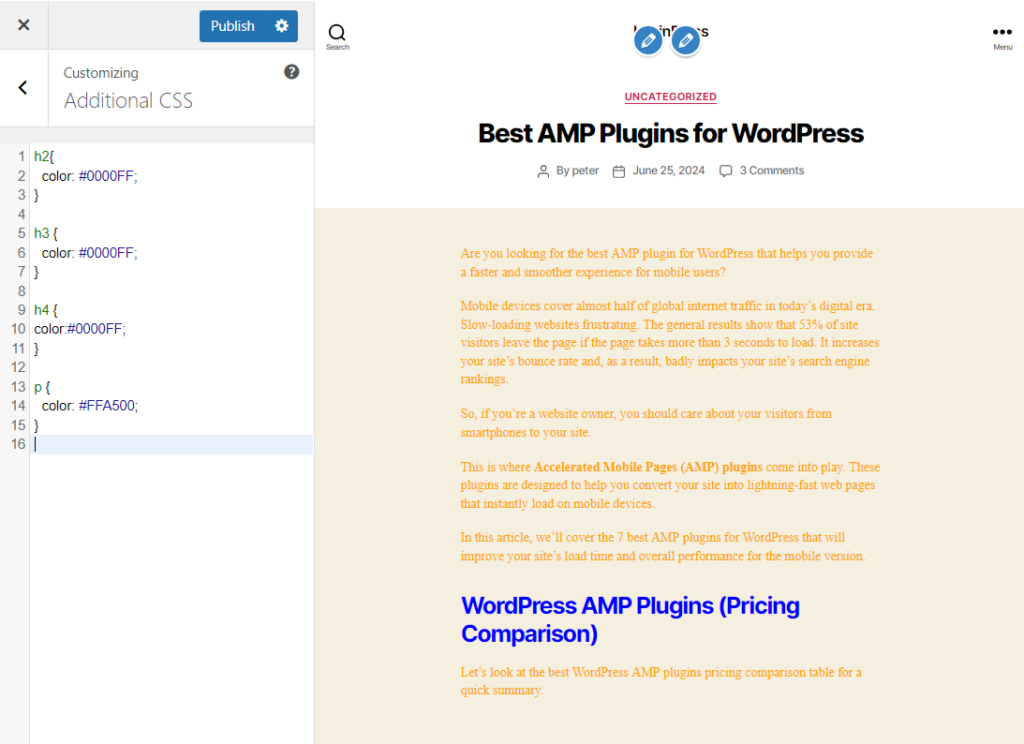Click the '#FFA500' color value in editor
Viewport: 1024px width, 744px height.
[x=106, y=406]
